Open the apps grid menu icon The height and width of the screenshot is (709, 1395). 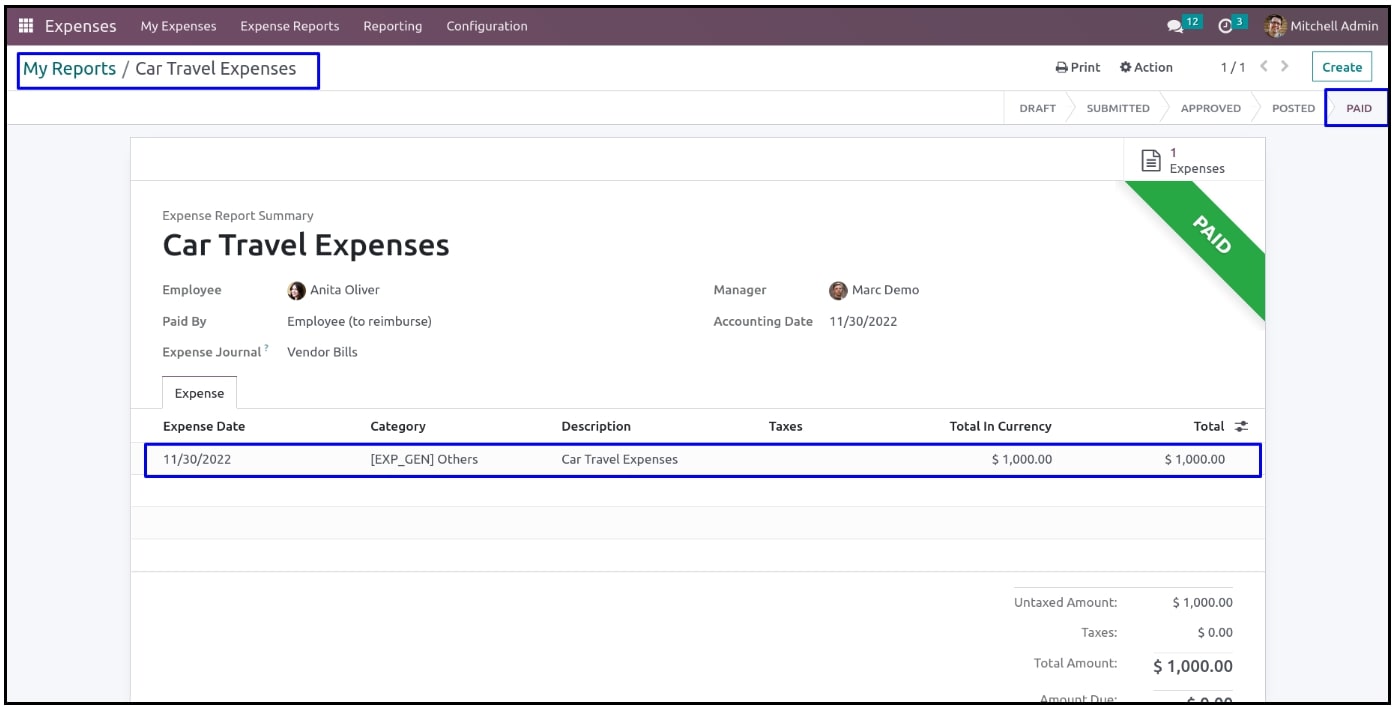(26, 26)
